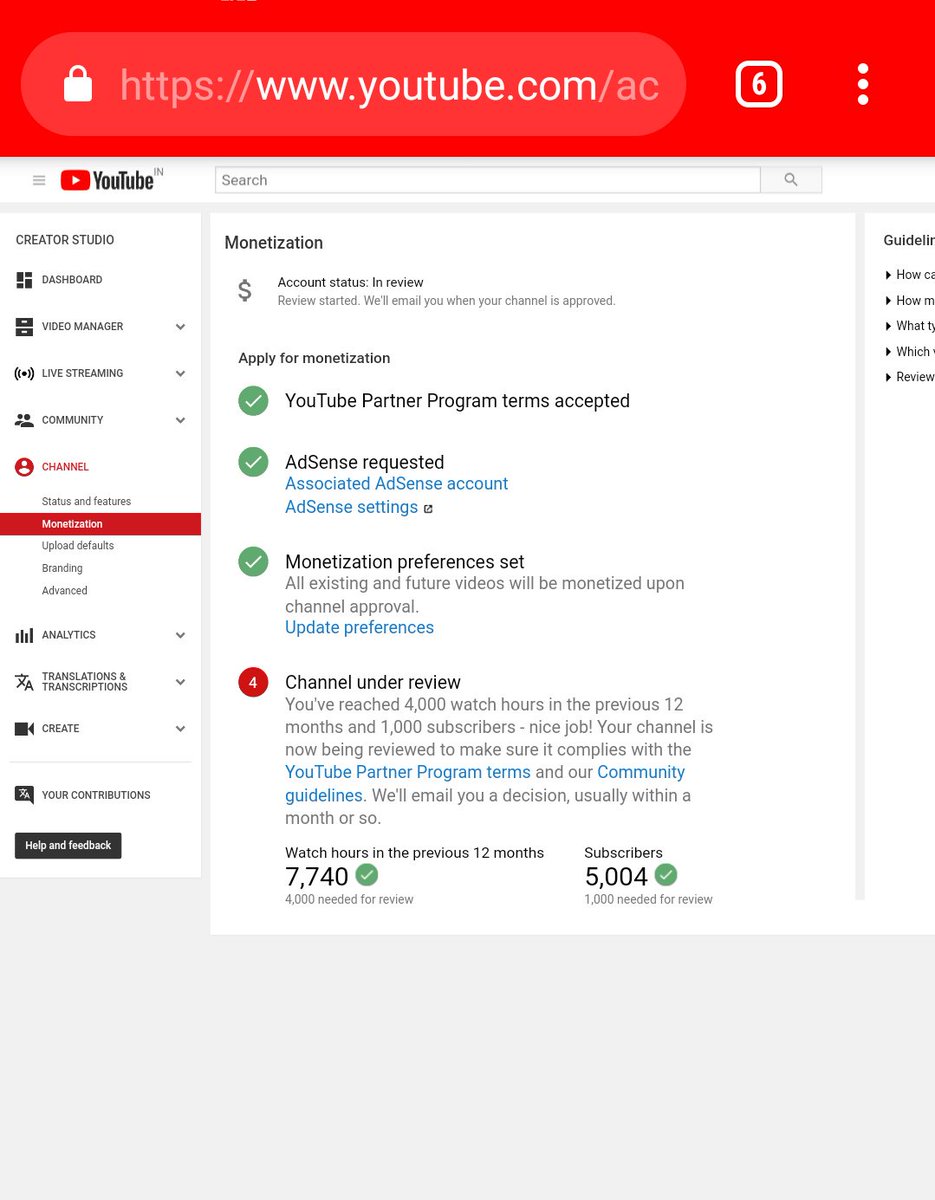Image resolution: width=935 pixels, height=1200 pixels.
Task: Expand the guideline starting 'How m'
Action: point(909,301)
